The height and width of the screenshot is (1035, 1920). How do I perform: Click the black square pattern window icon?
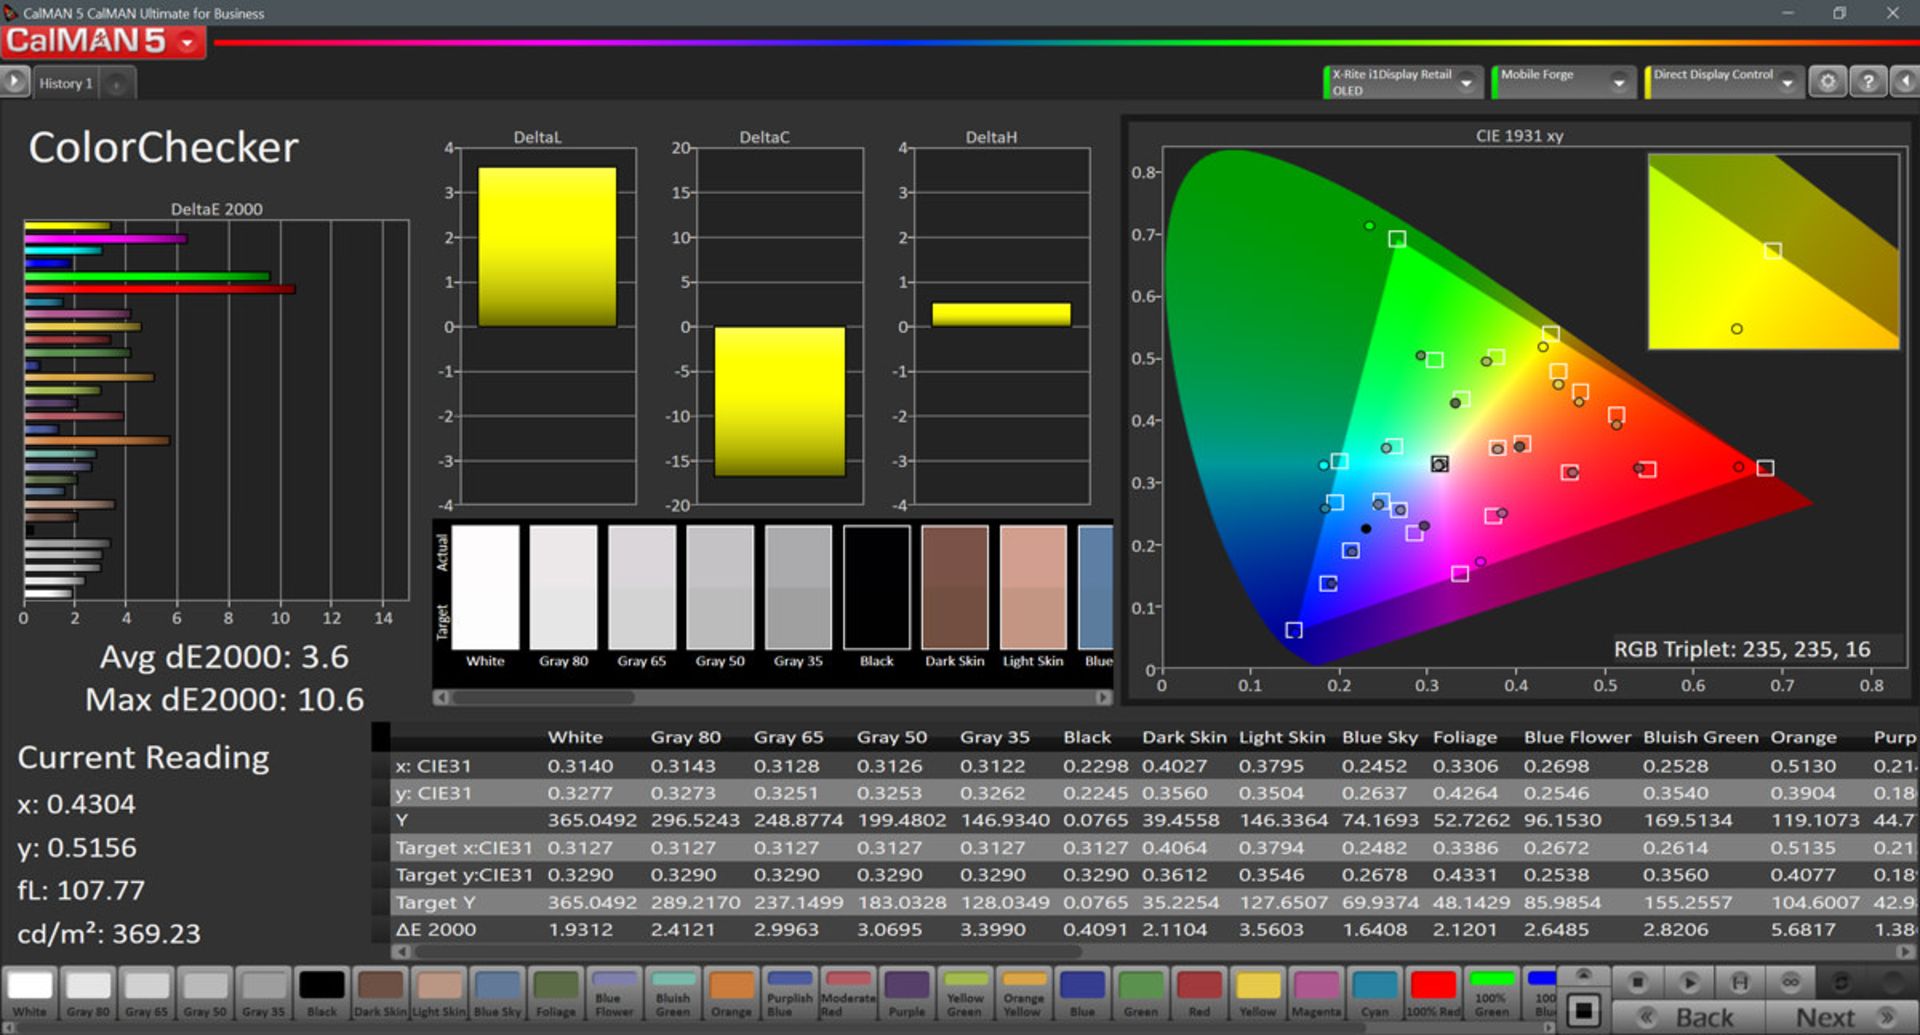(x=1583, y=1011)
